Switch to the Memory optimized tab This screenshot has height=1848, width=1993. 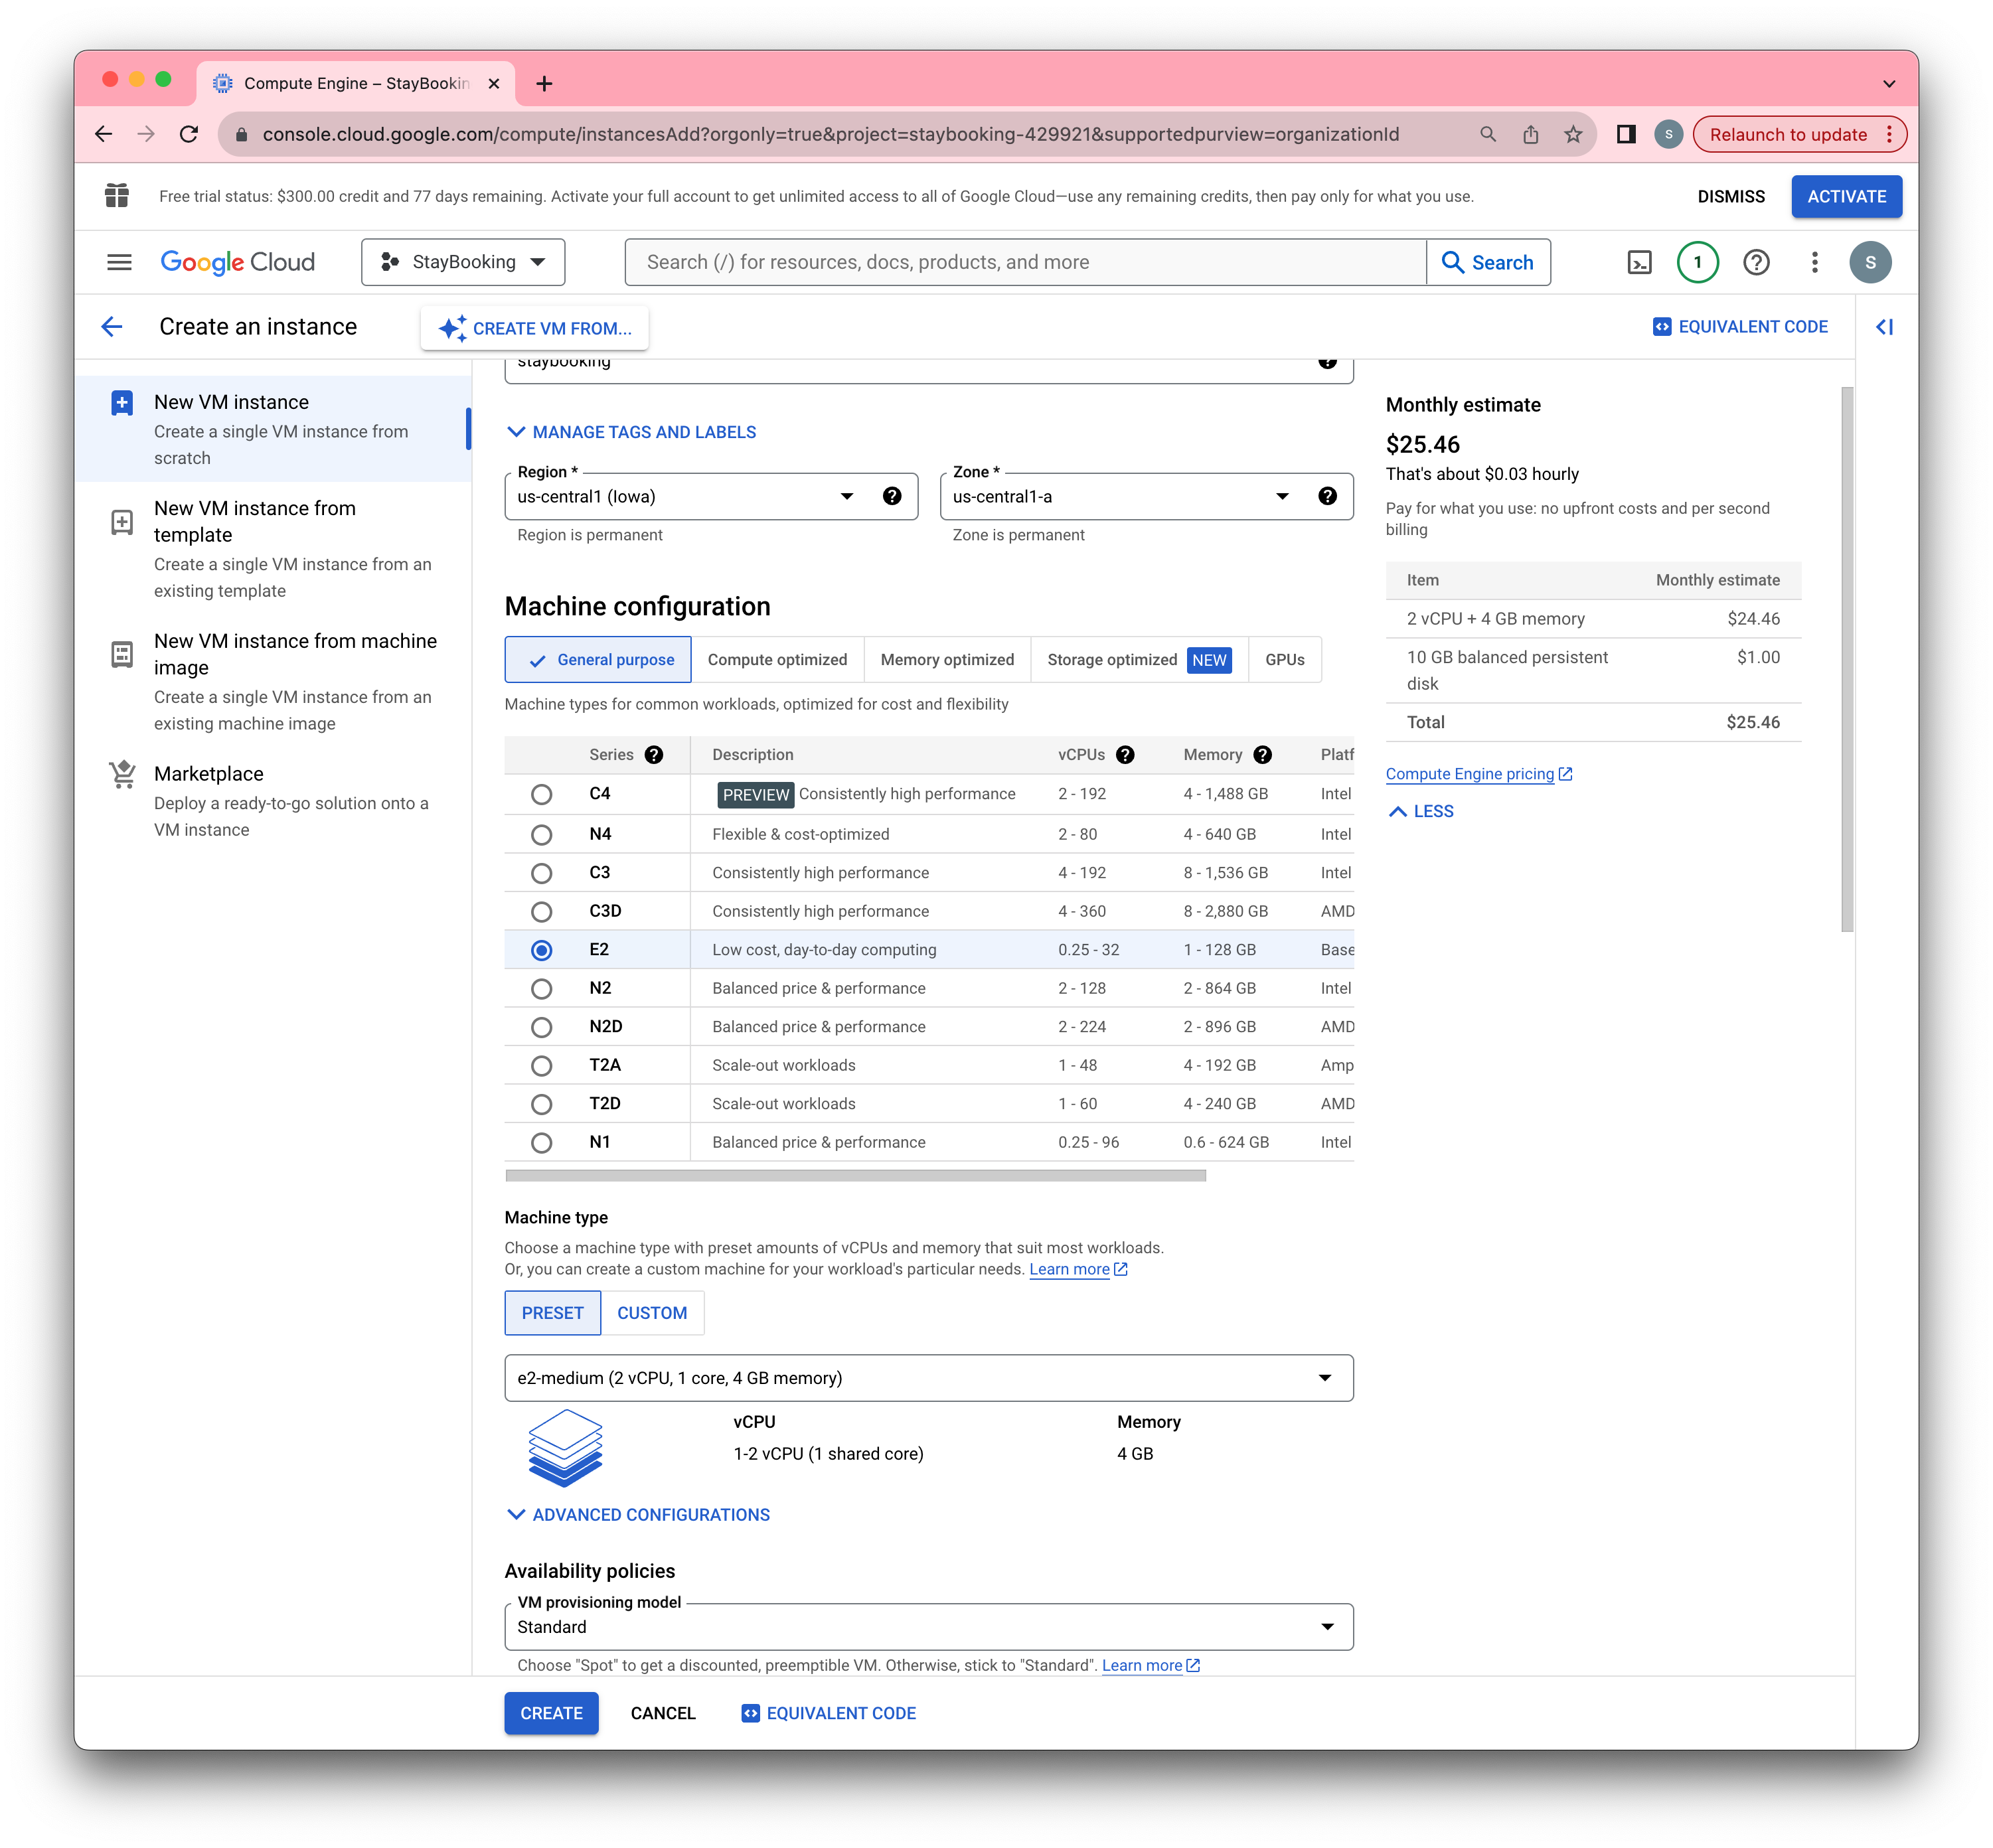tap(947, 660)
